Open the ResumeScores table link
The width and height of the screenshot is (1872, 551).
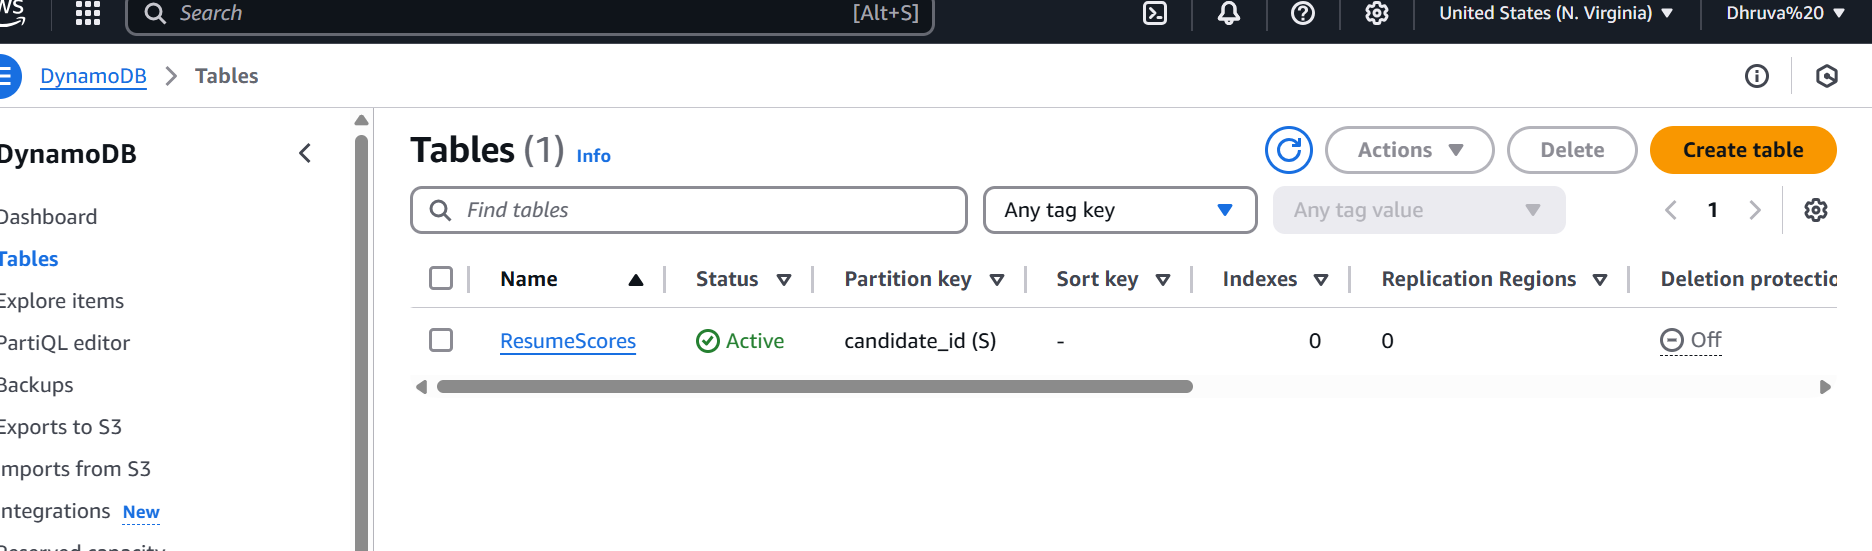pyautogui.click(x=567, y=341)
